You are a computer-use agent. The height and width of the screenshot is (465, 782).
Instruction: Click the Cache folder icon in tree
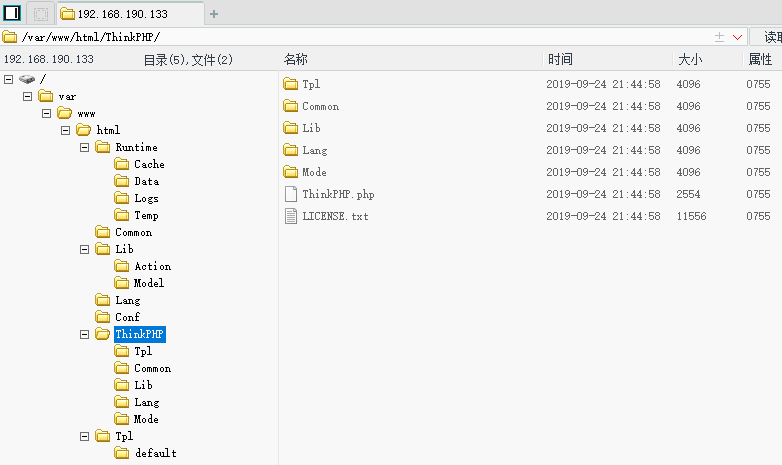(122, 164)
